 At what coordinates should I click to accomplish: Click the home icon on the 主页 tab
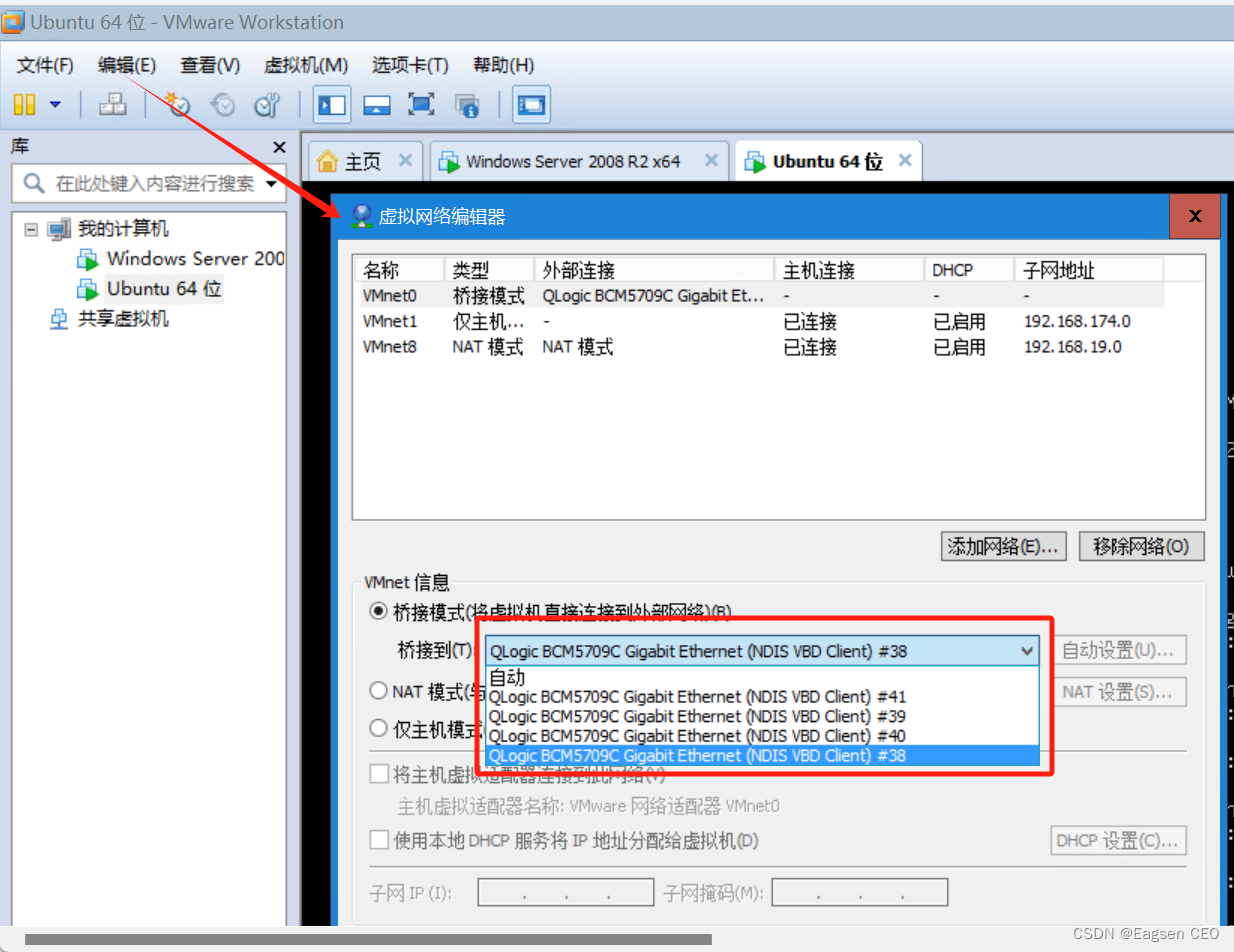326,161
